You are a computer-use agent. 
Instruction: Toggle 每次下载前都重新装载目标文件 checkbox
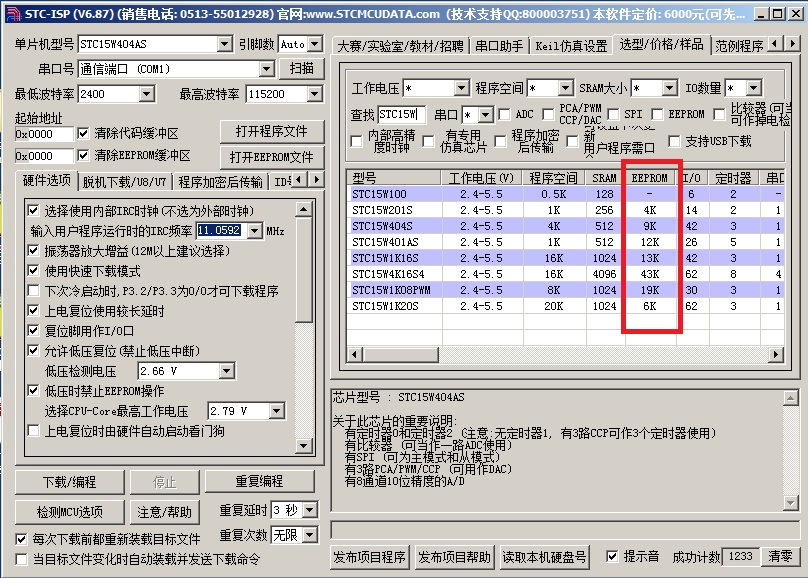point(21,539)
